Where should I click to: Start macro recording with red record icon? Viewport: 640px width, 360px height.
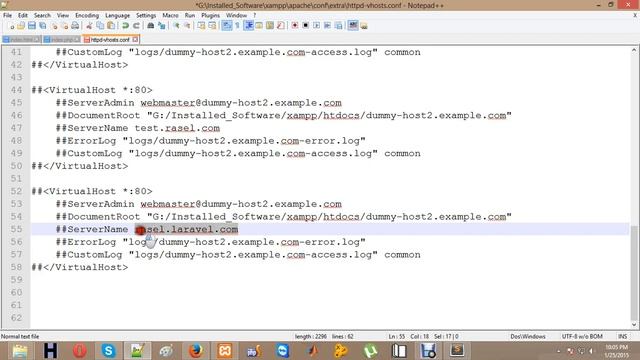click(x=295, y=26)
